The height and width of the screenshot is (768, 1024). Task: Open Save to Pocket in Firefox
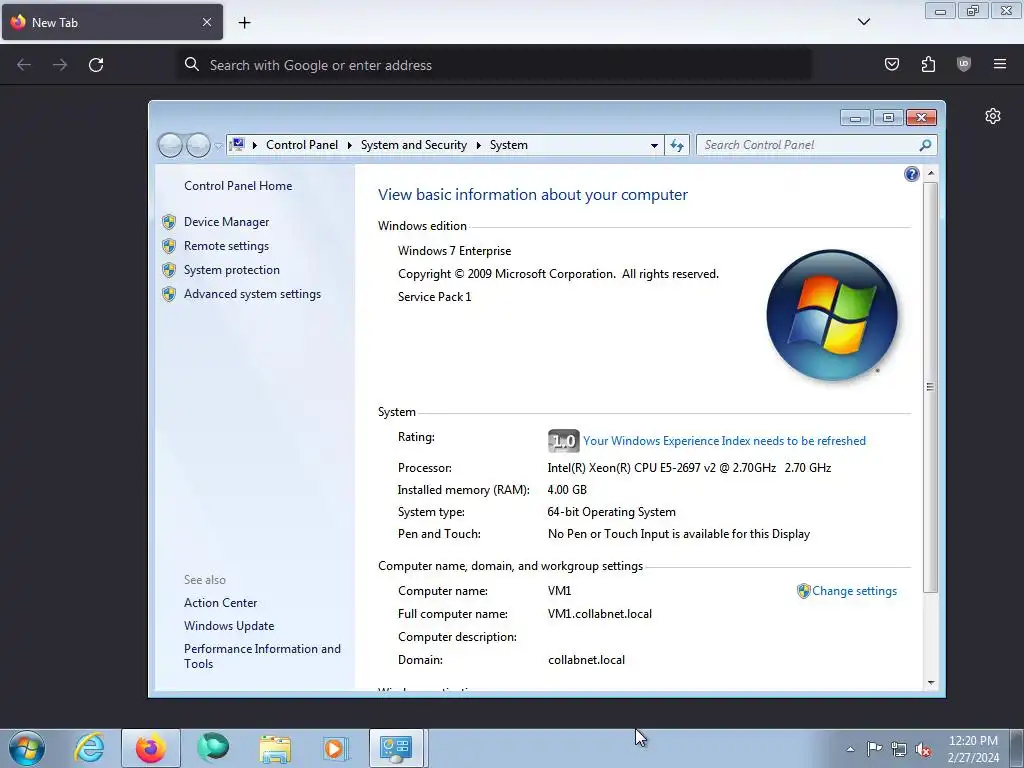(891, 64)
